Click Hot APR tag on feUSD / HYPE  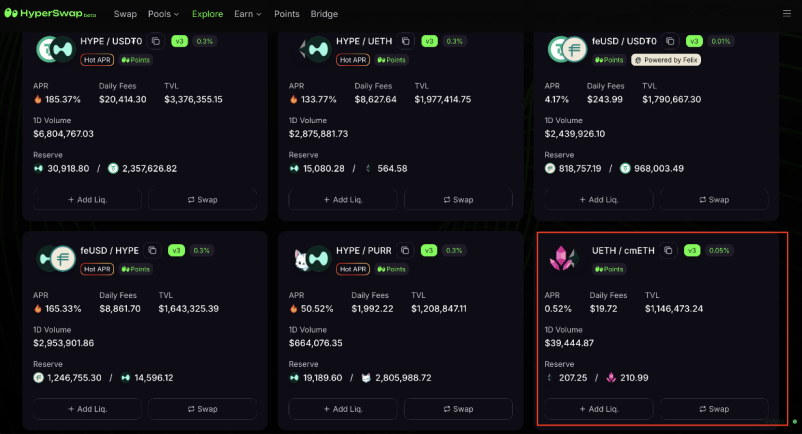tap(97, 269)
